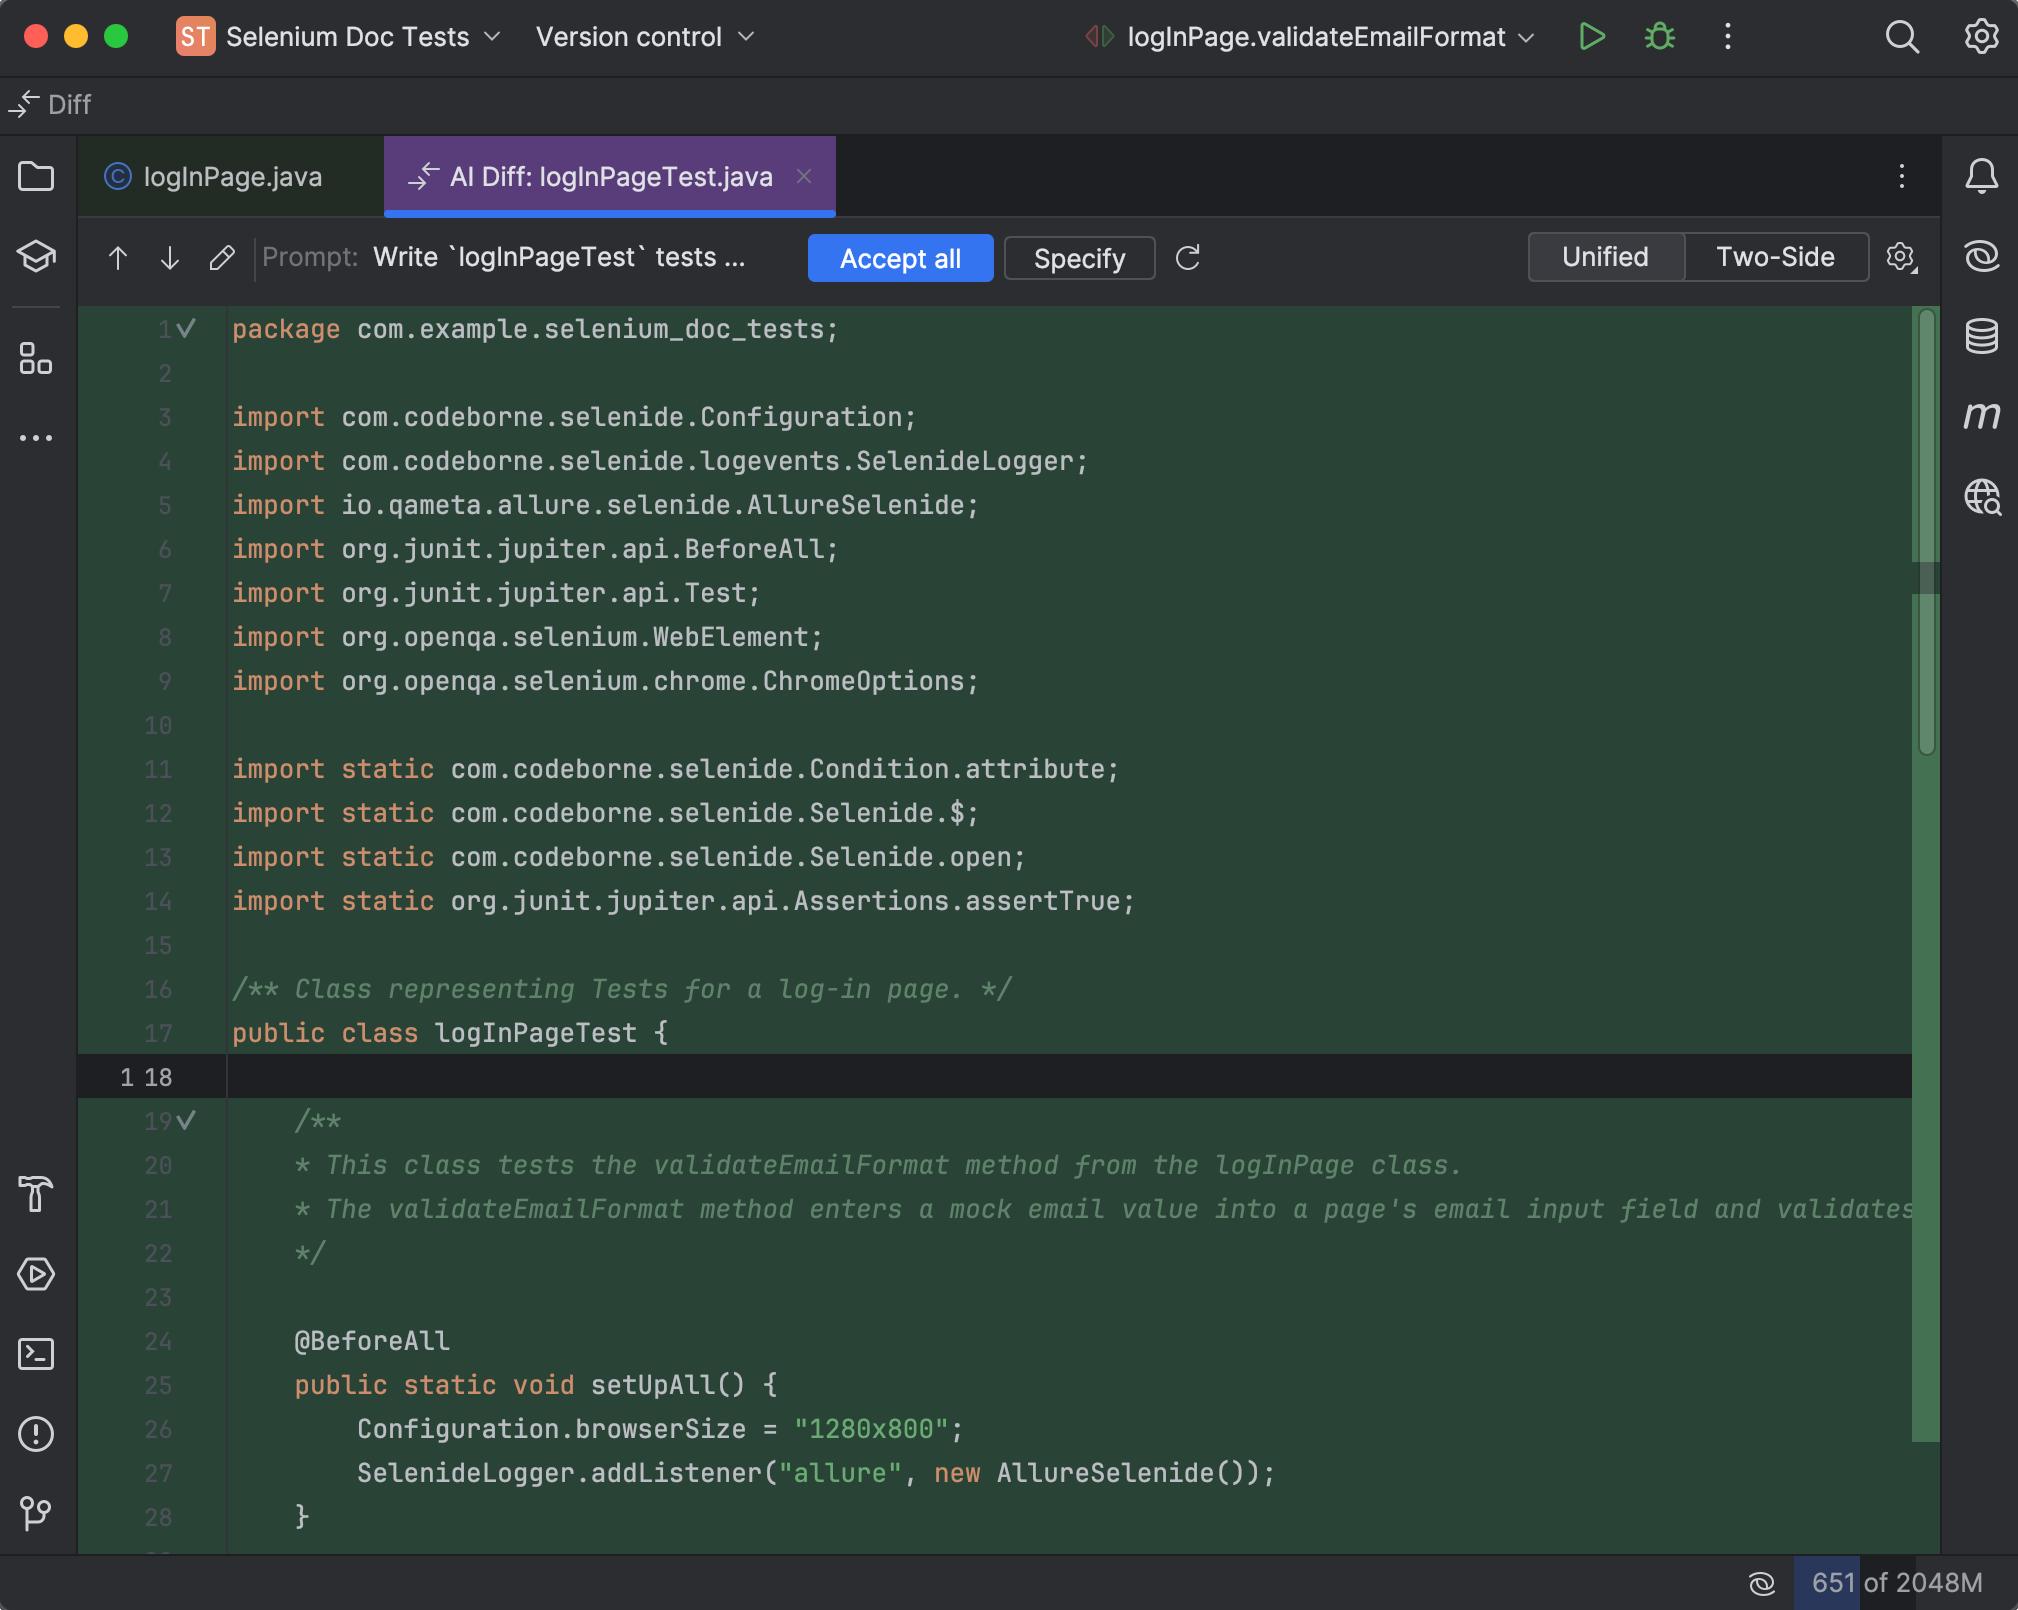Image resolution: width=2018 pixels, height=1610 pixels.
Task: Open the Maven tool window
Action: (x=1981, y=415)
